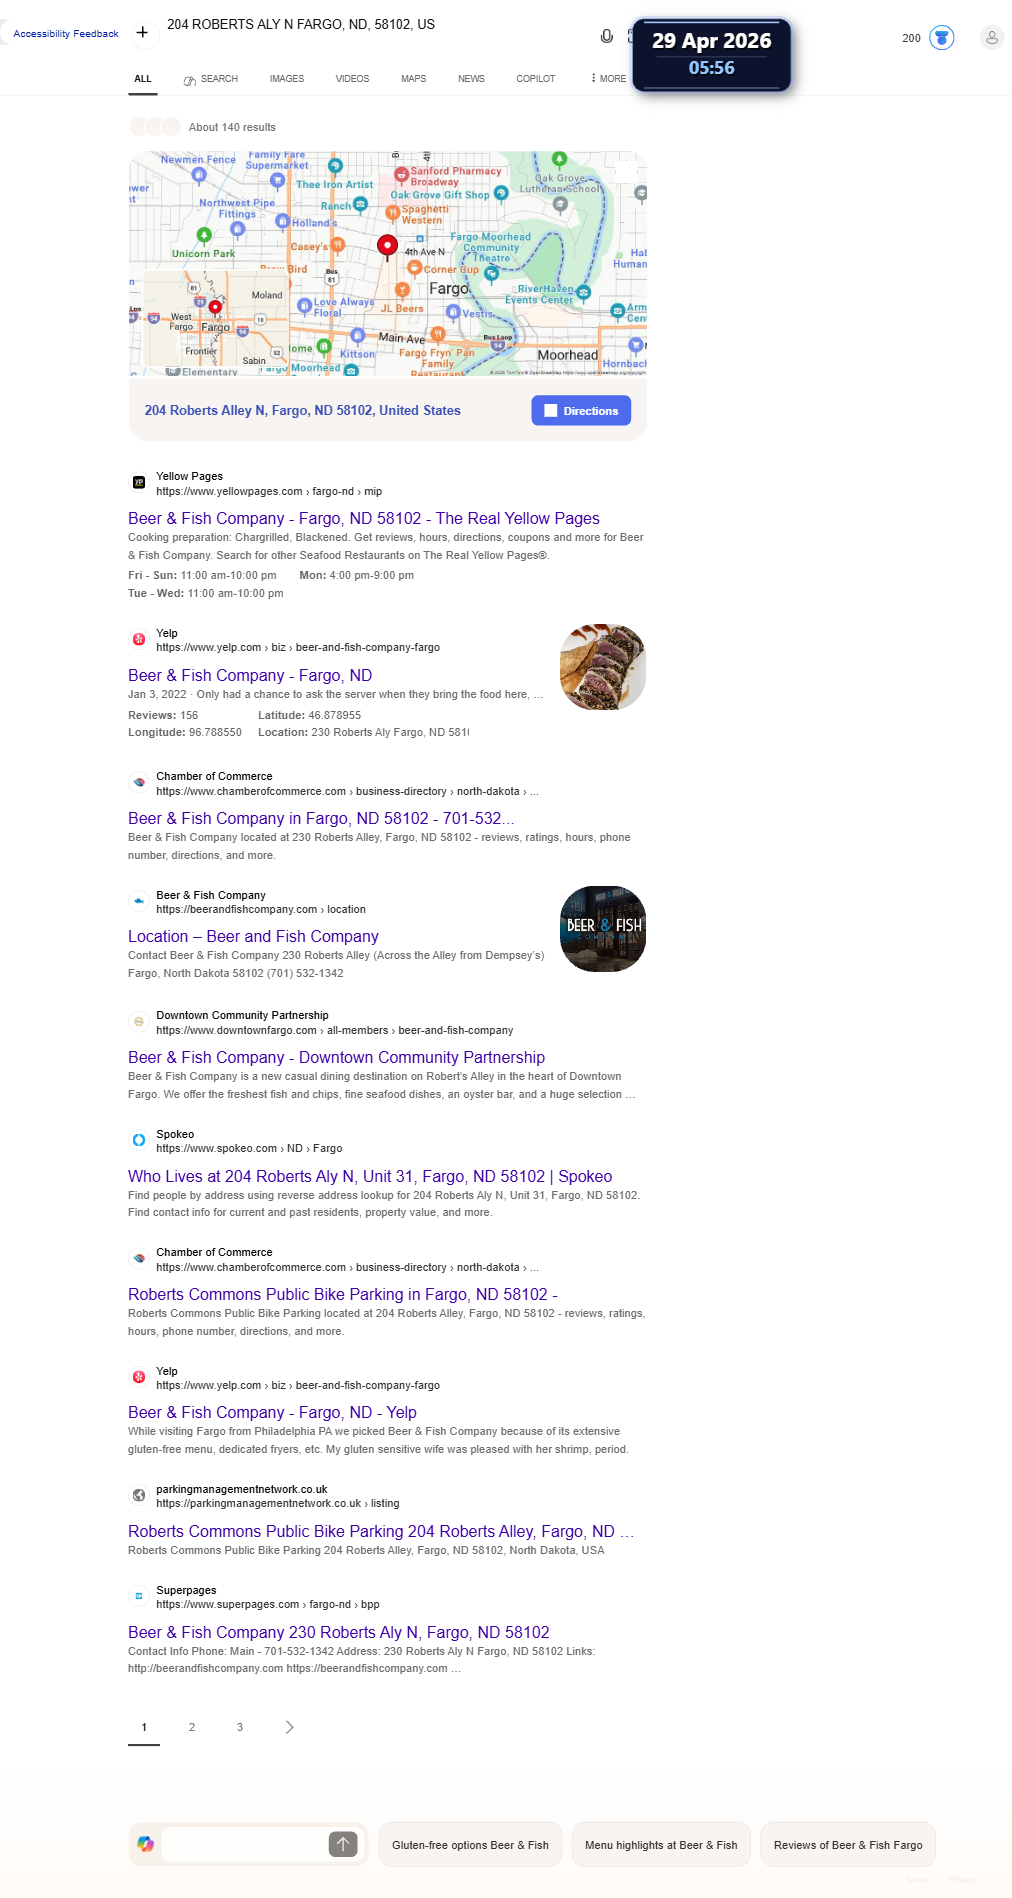Screen dimensions: 1012x1898
Task: Select 'Reviews of Beer & Fish Fargo' suggestion
Action: pos(848,1845)
